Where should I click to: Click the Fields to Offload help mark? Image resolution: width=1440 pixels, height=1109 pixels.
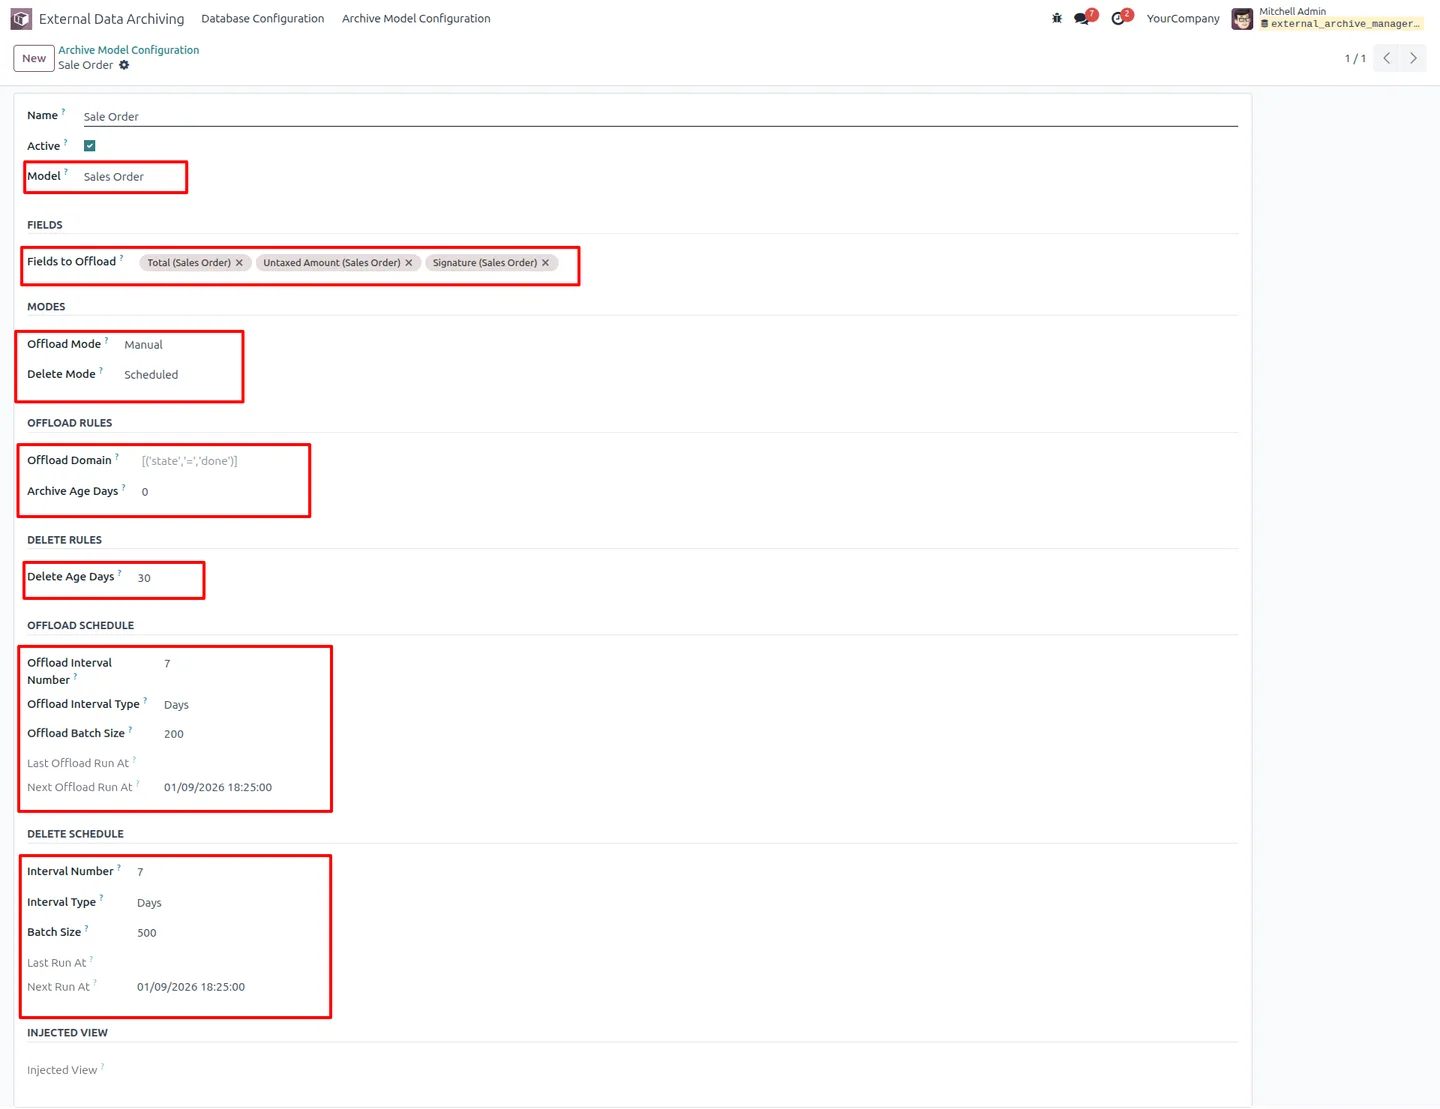click(x=121, y=258)
